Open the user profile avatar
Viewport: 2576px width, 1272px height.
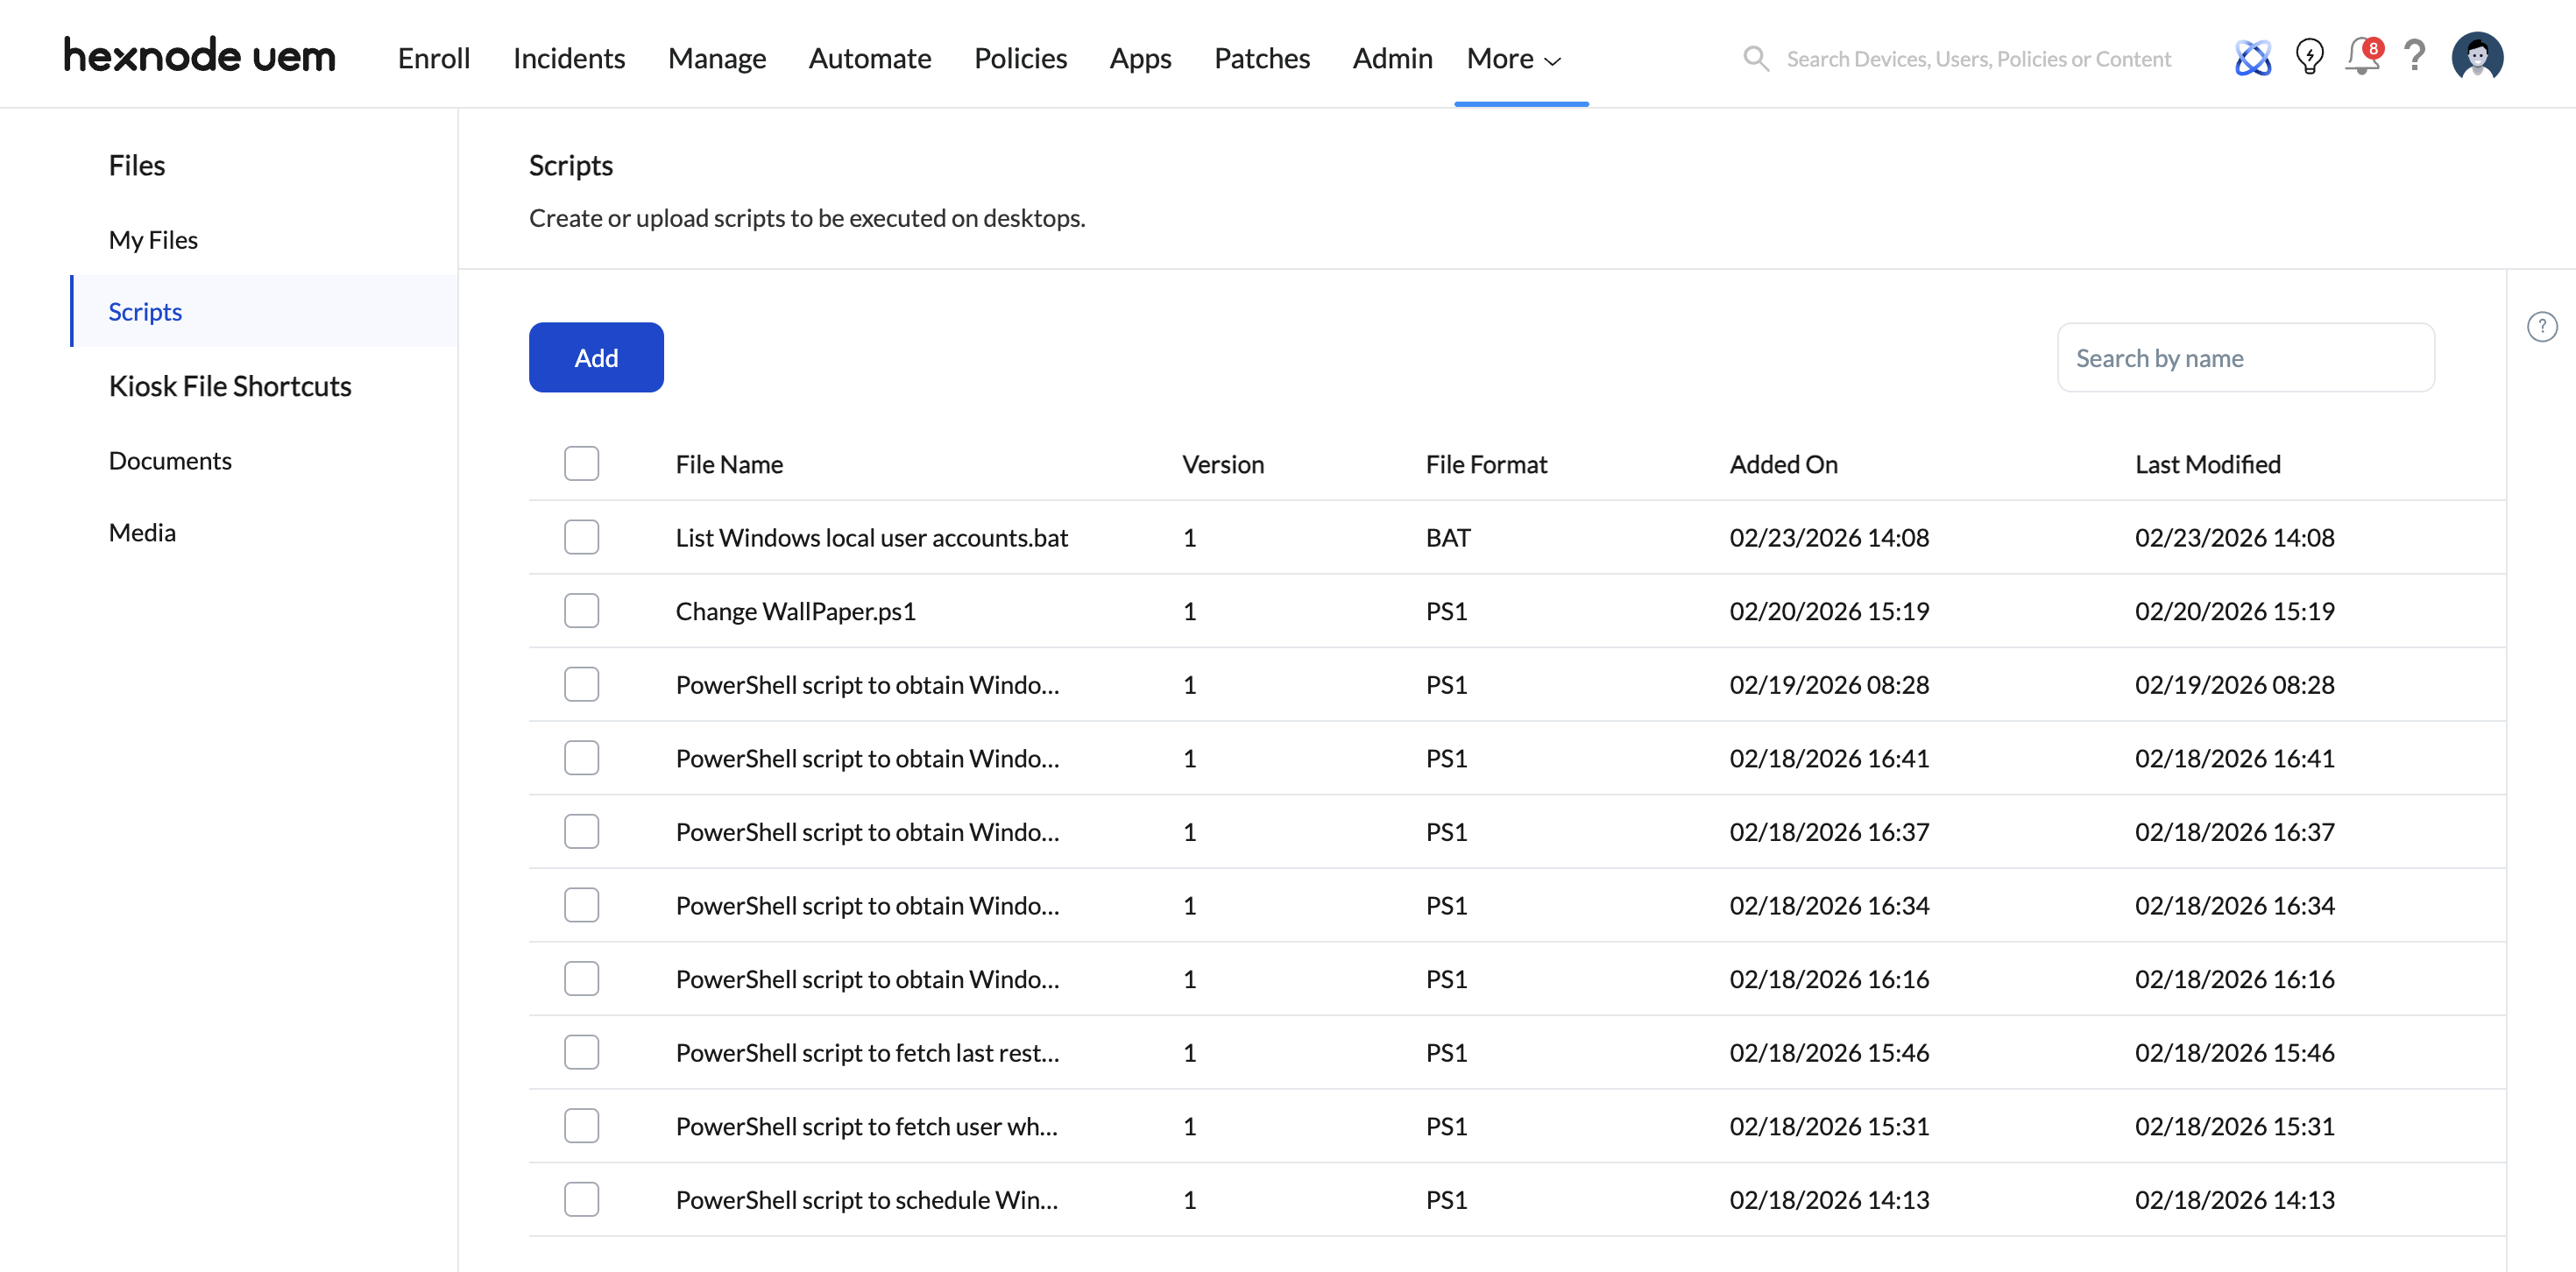2476,57
